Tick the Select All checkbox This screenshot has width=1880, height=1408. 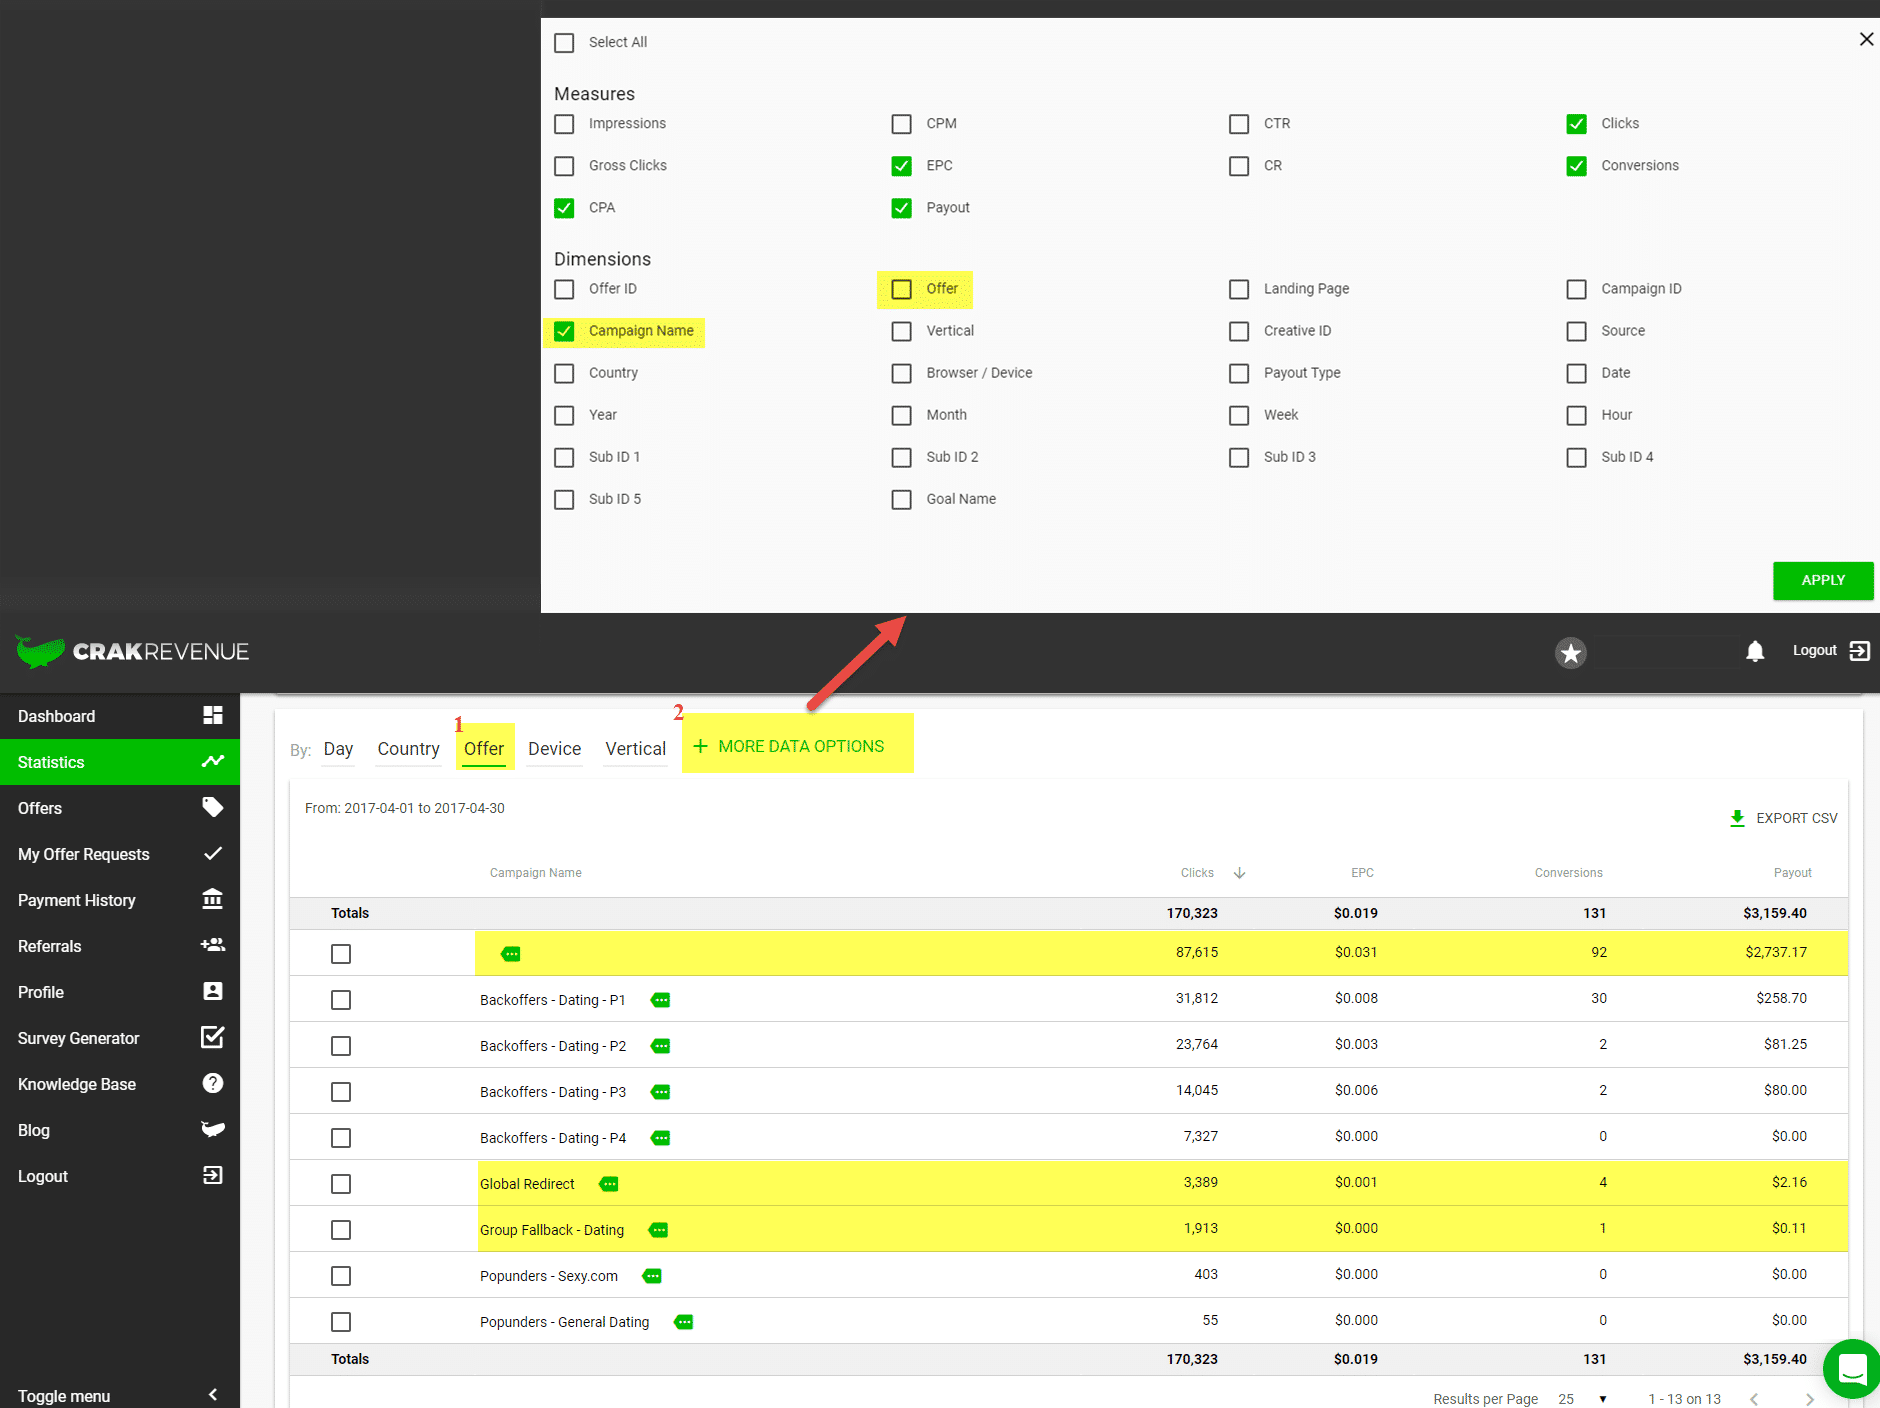(565, 43)
